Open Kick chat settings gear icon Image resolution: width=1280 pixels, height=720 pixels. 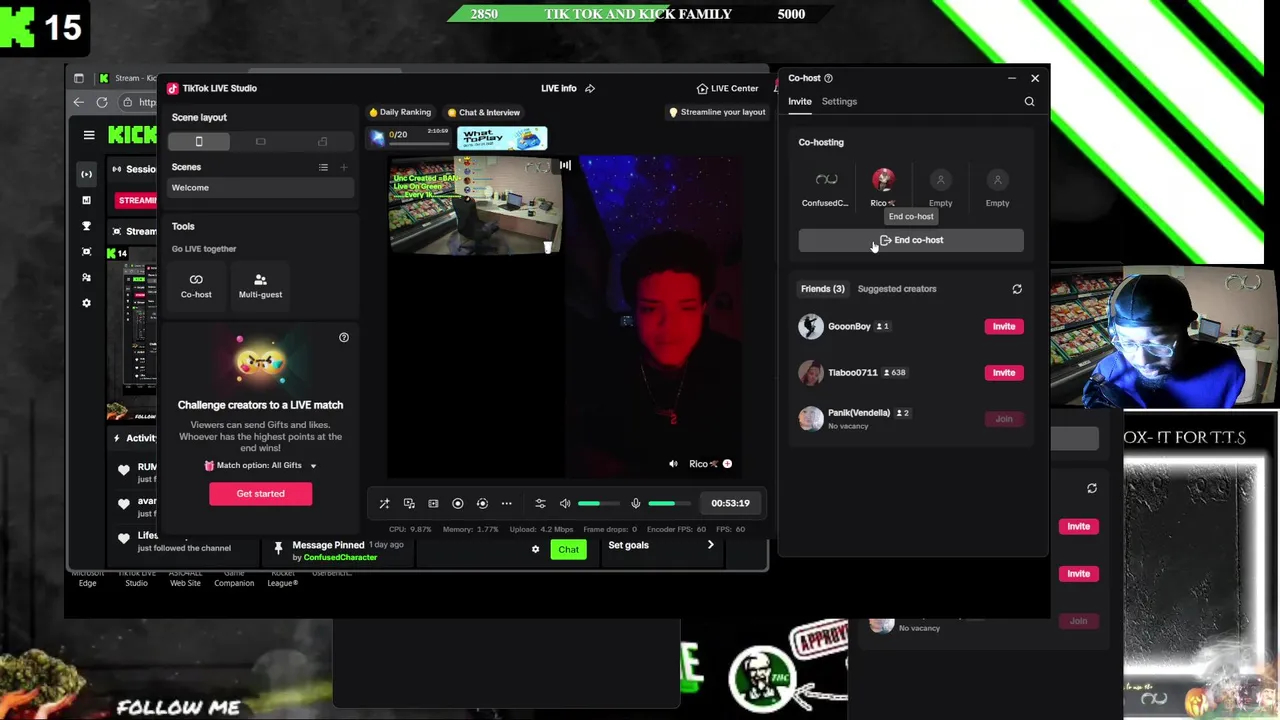pos(535,549)
